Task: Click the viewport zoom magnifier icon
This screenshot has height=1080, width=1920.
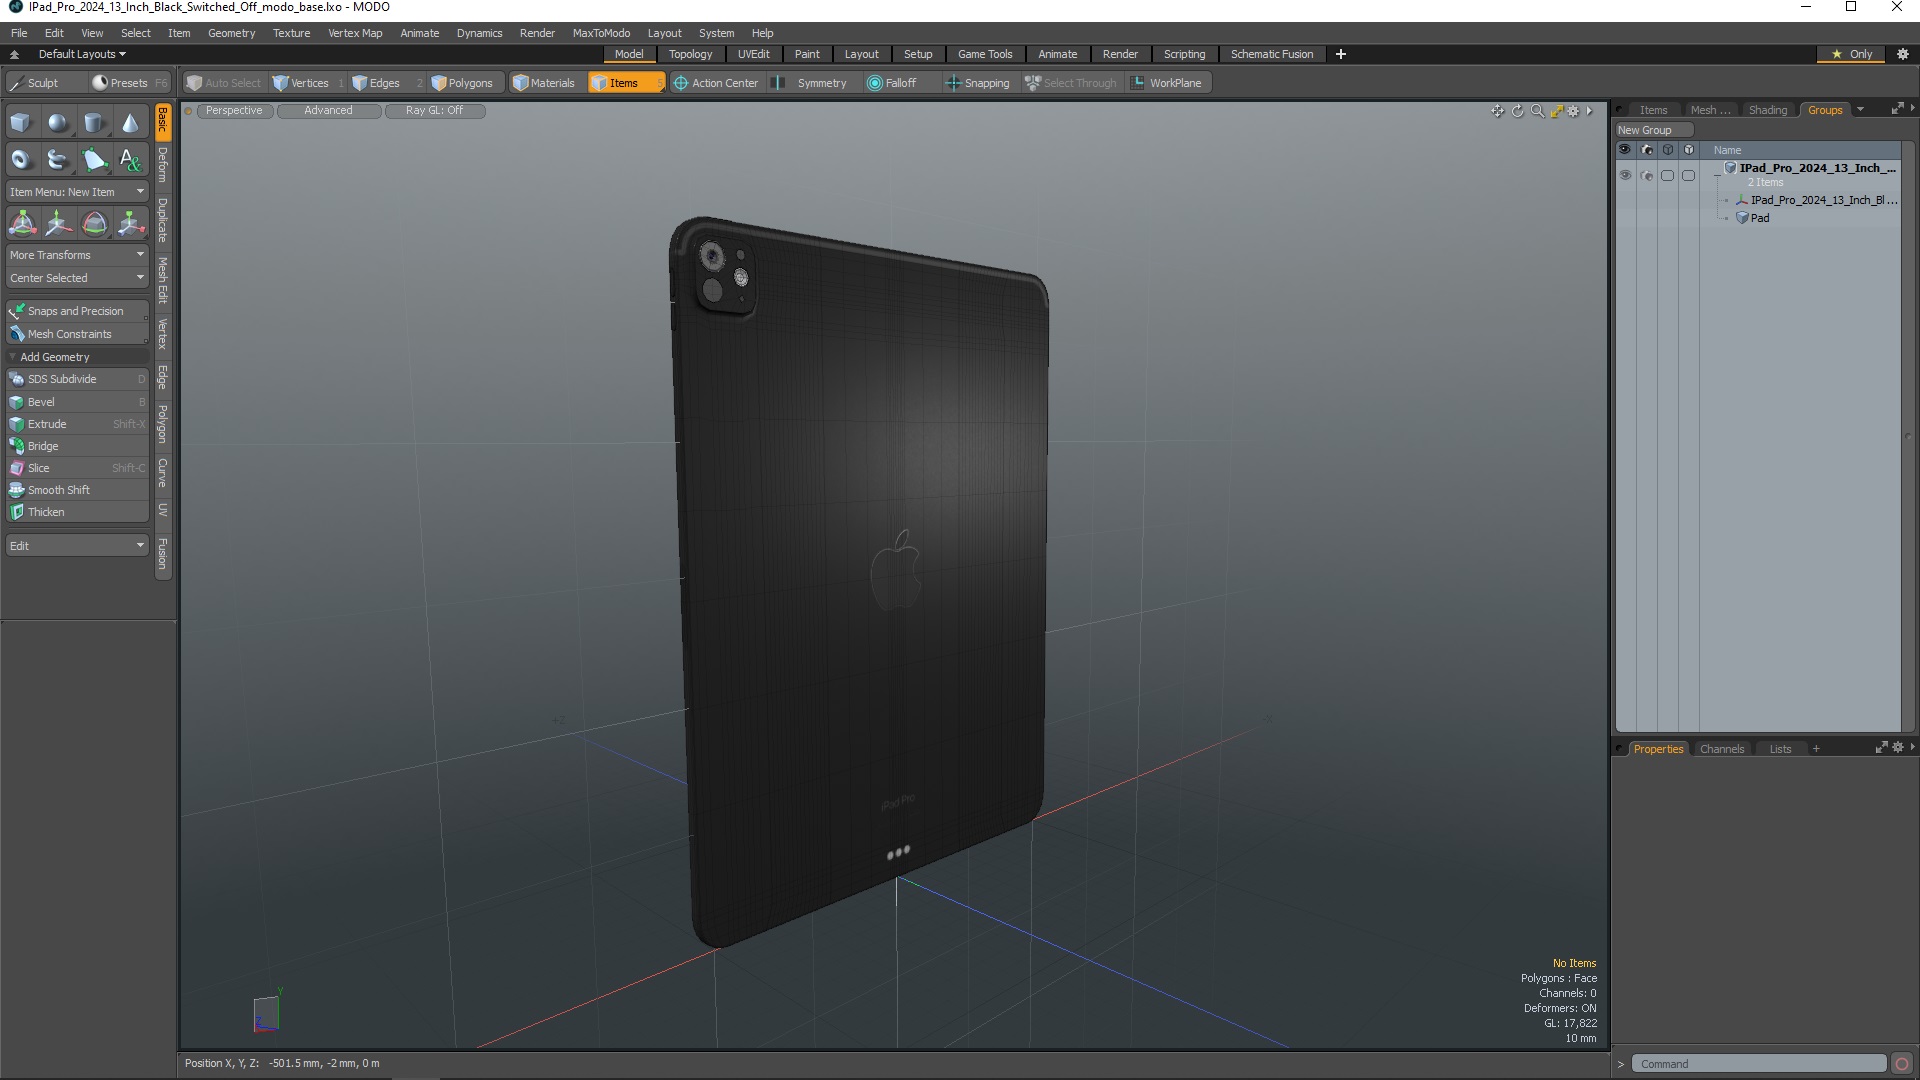Action: (1537, 111)
